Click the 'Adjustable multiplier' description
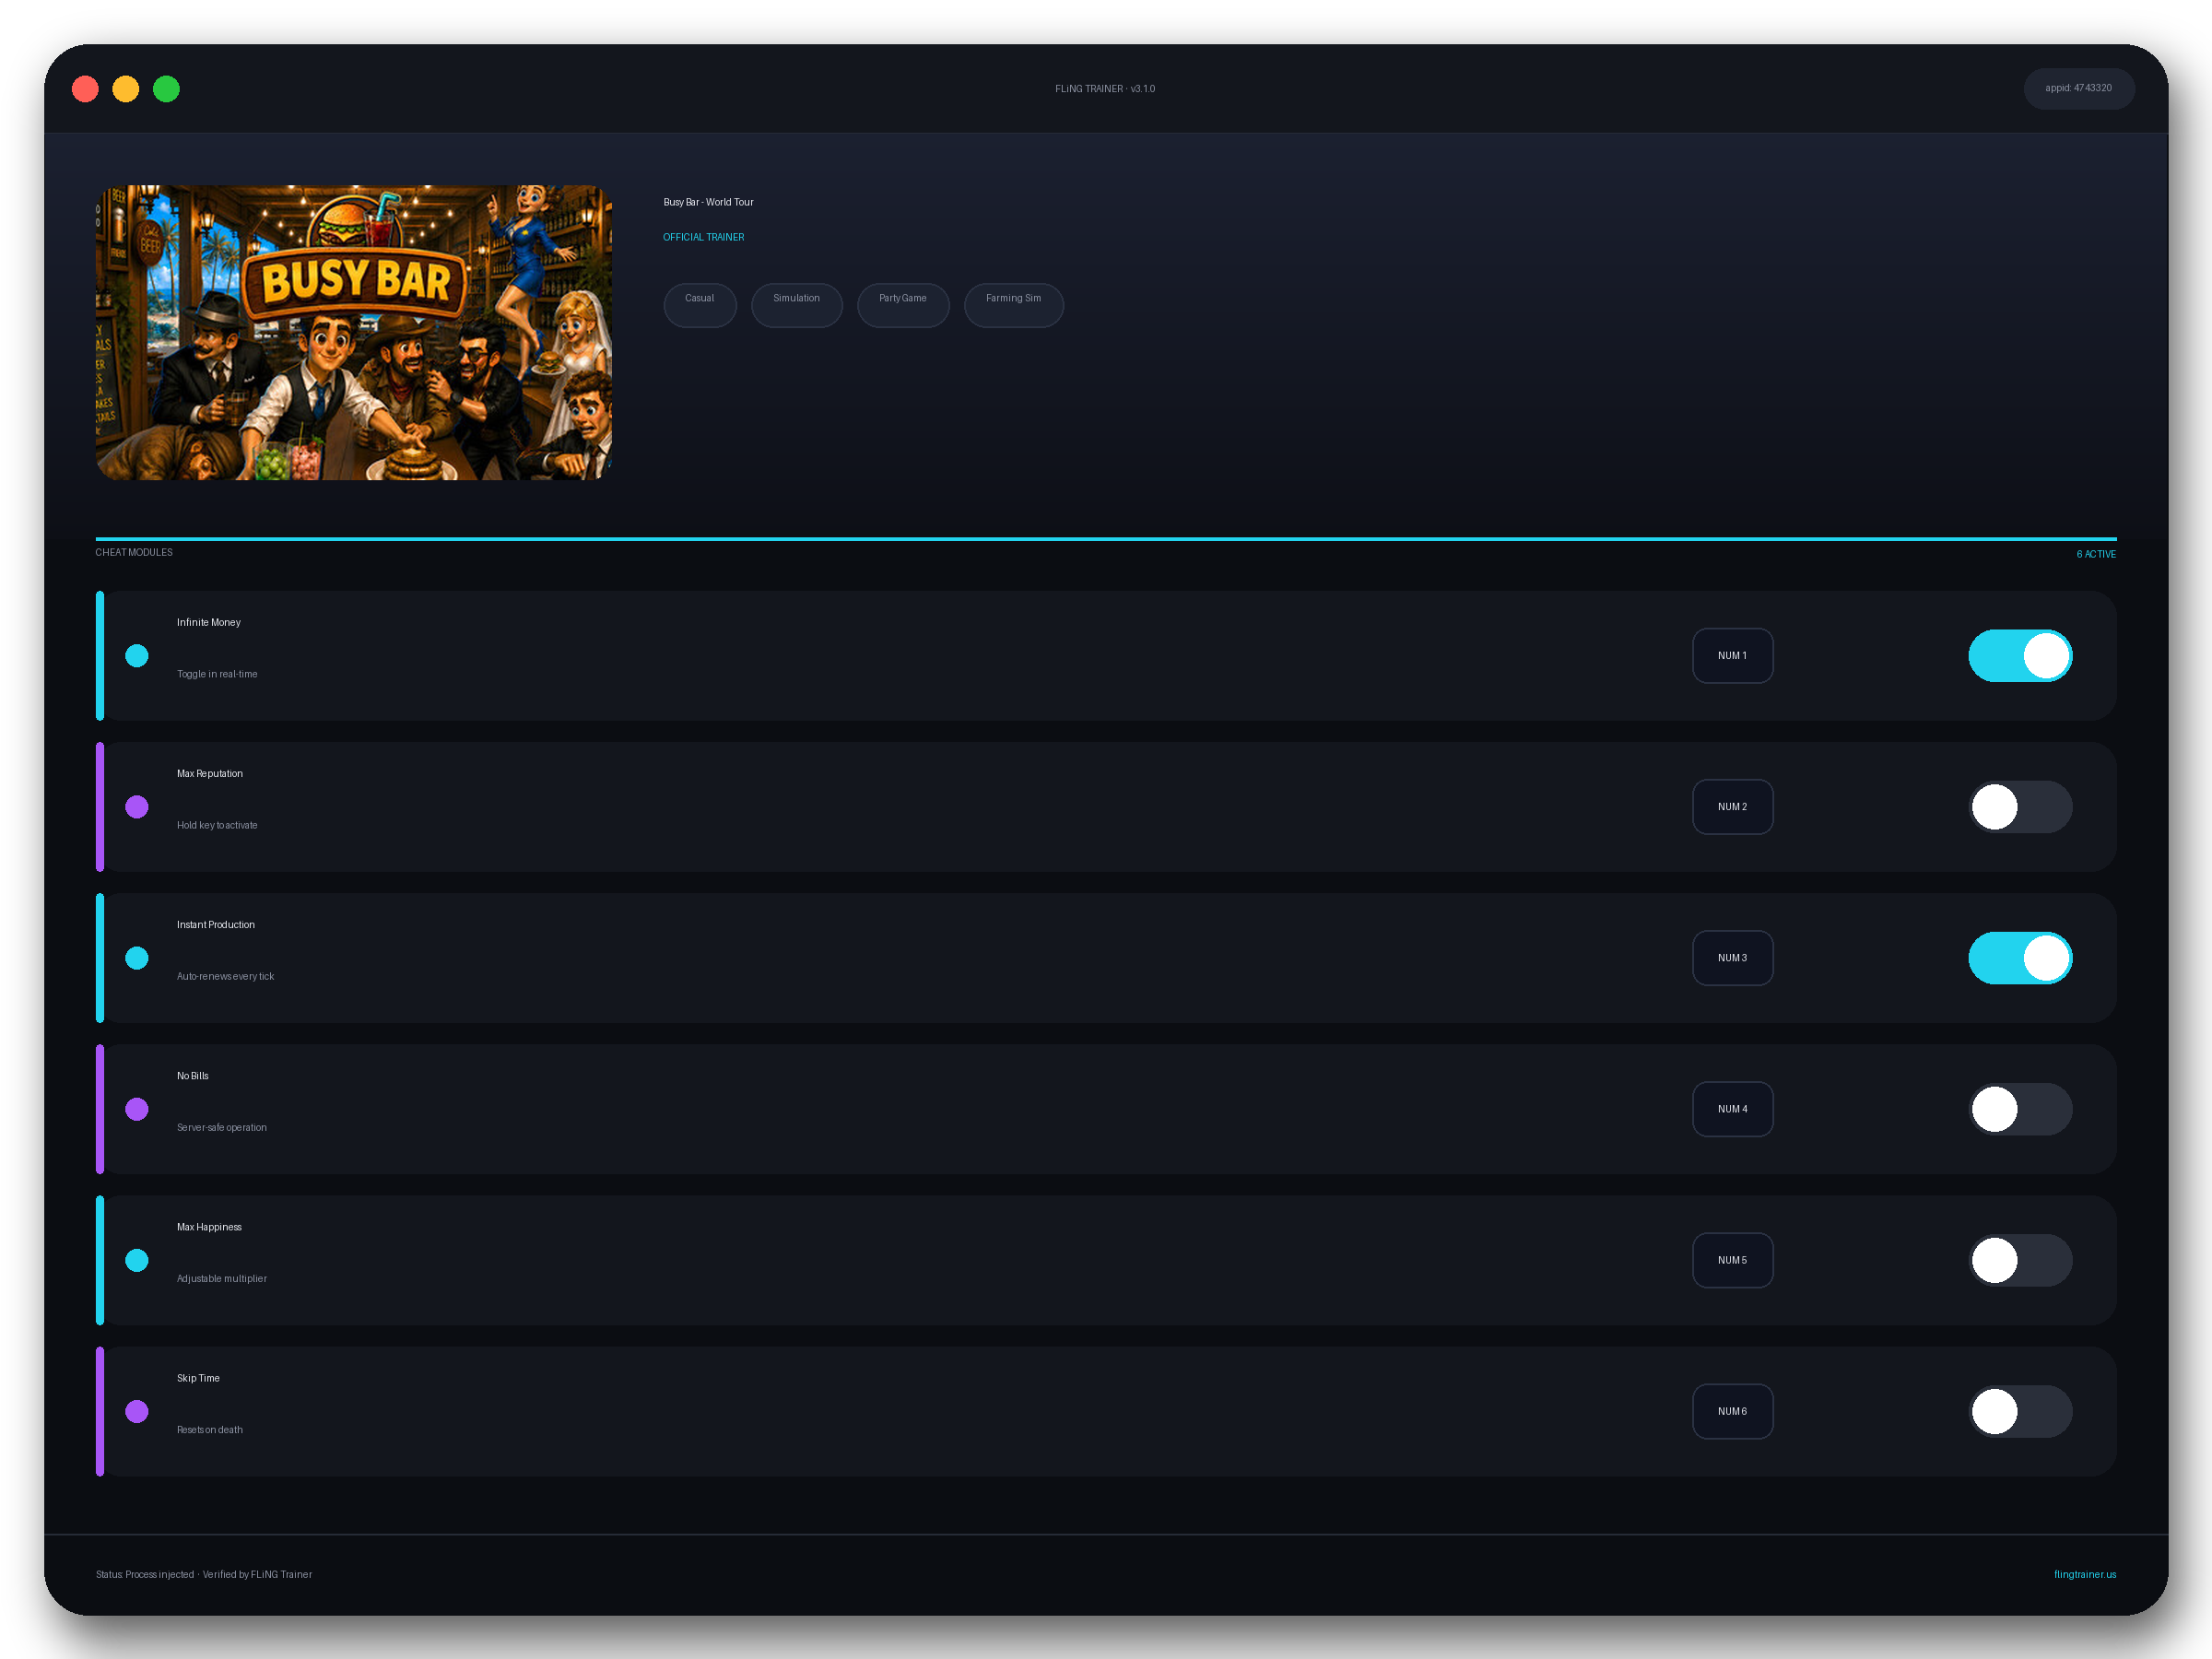Viewport: 2212px width, 1659px height. [x=222, y=1278]
